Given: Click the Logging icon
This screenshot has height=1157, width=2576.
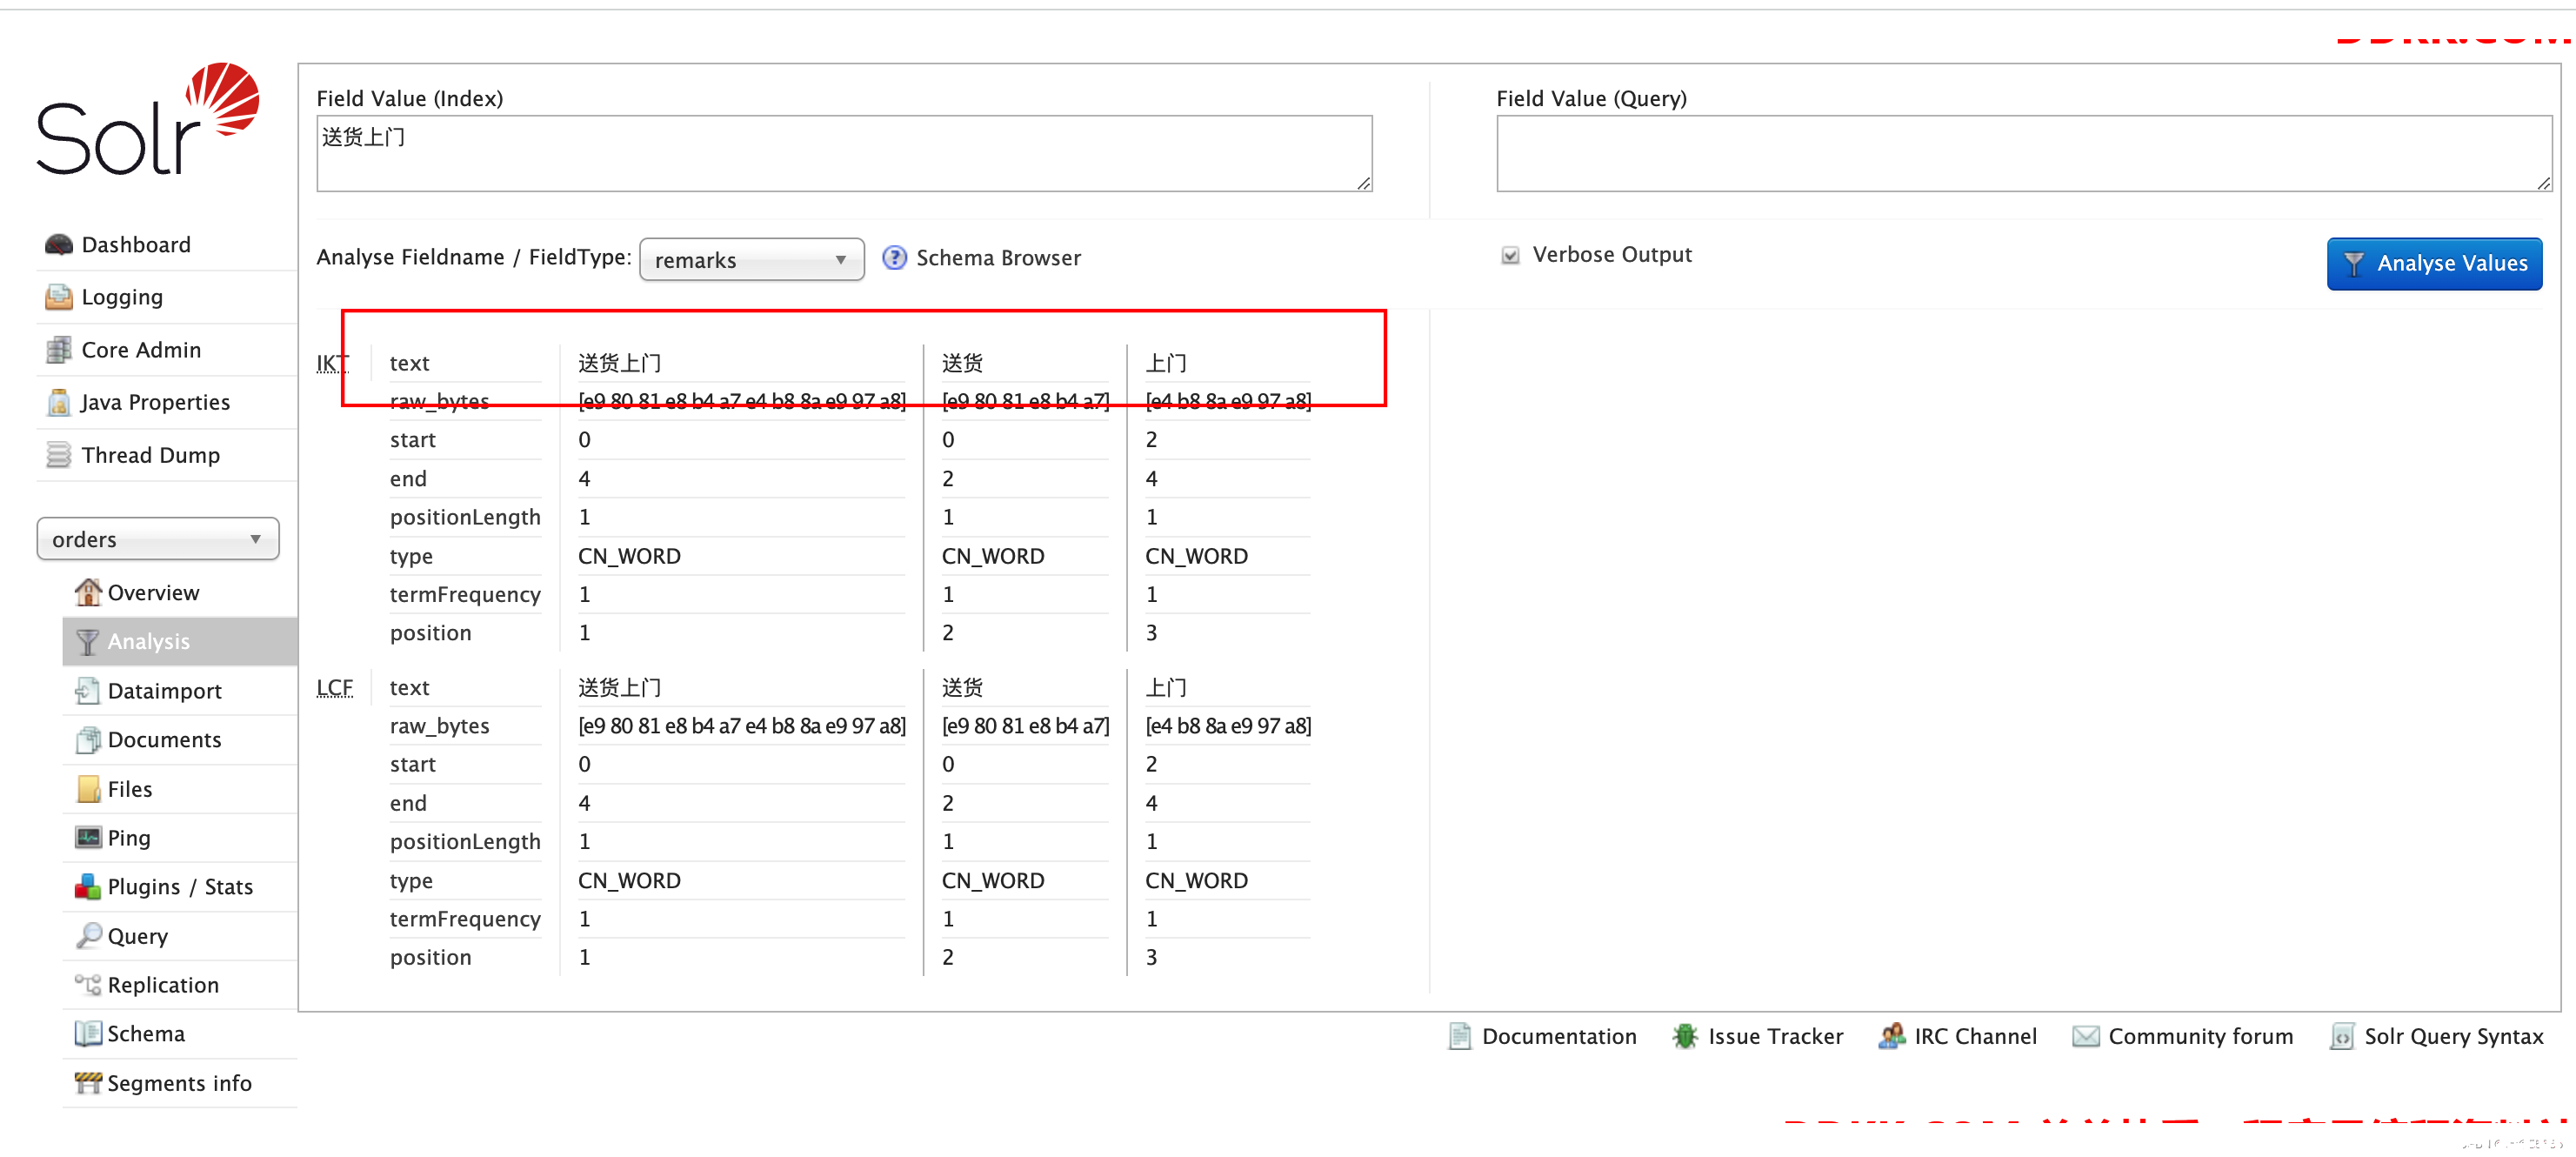Looking at the screenshot, I should [59, 297].
